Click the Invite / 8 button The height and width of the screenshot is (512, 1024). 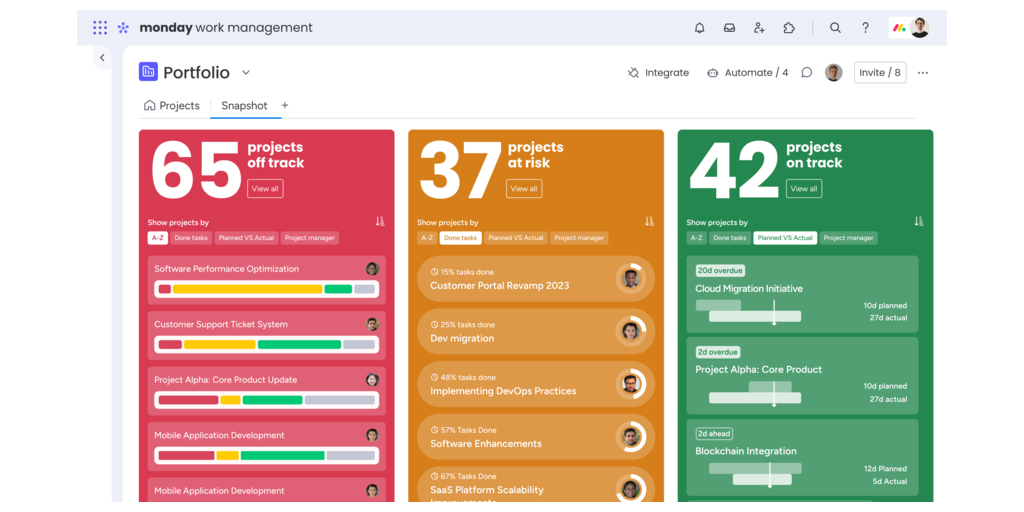pyautogui.click(x=879, y=73)
